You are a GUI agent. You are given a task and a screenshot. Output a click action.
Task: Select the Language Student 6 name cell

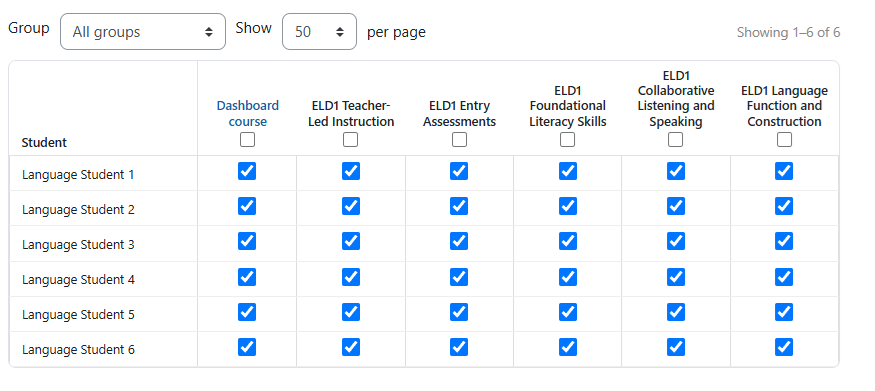[103, 349]
